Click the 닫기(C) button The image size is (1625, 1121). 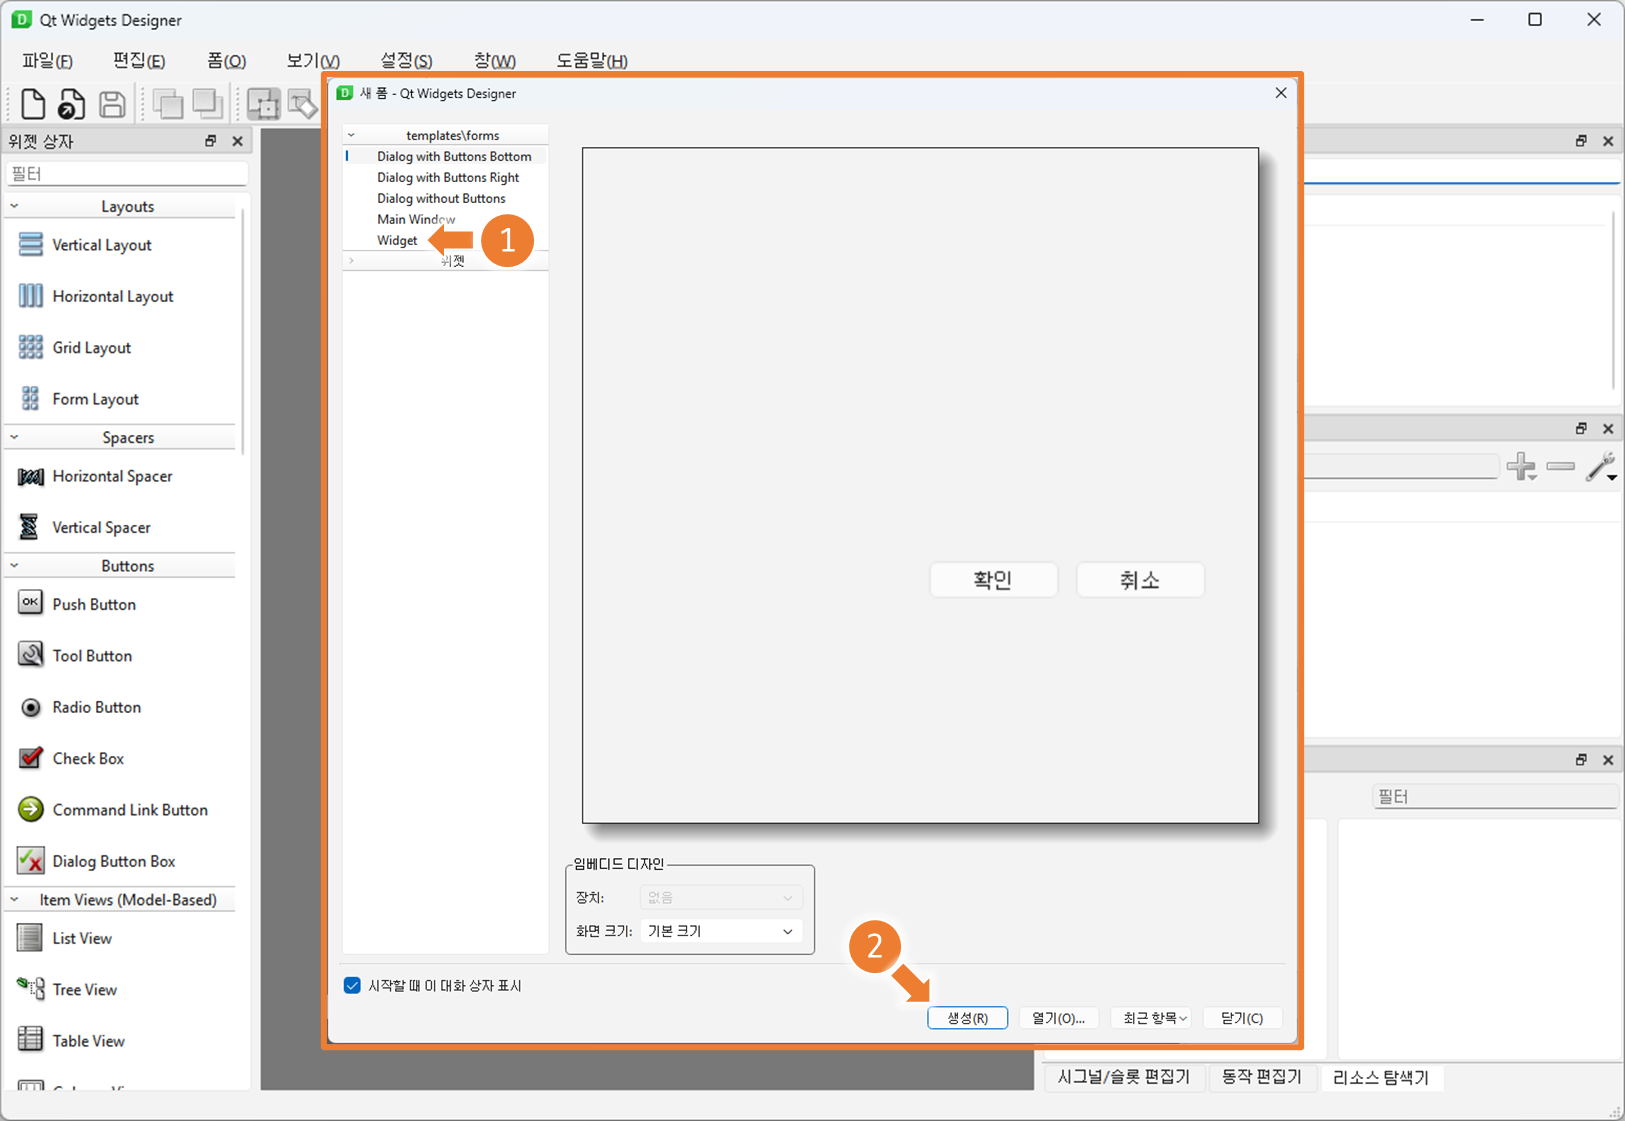click(1242, 1018)
